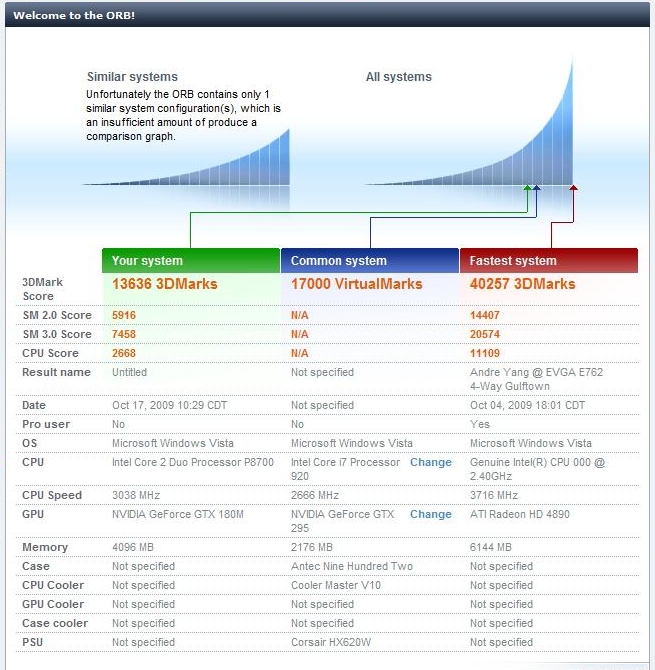This screenshot has height=670, width=655.
Task: Click the fastest system CPU score 11109
Action: (485, 353)
